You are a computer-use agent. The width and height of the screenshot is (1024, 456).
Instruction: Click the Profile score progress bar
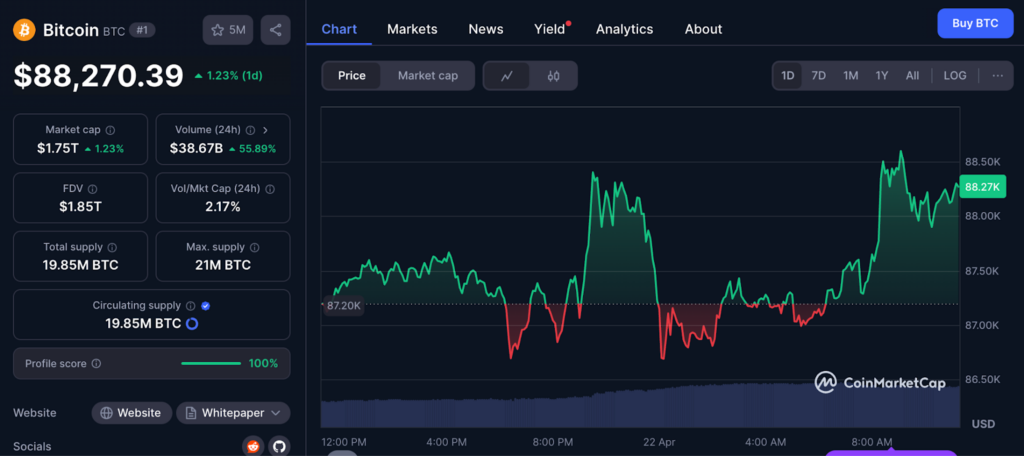click(211, 364)
